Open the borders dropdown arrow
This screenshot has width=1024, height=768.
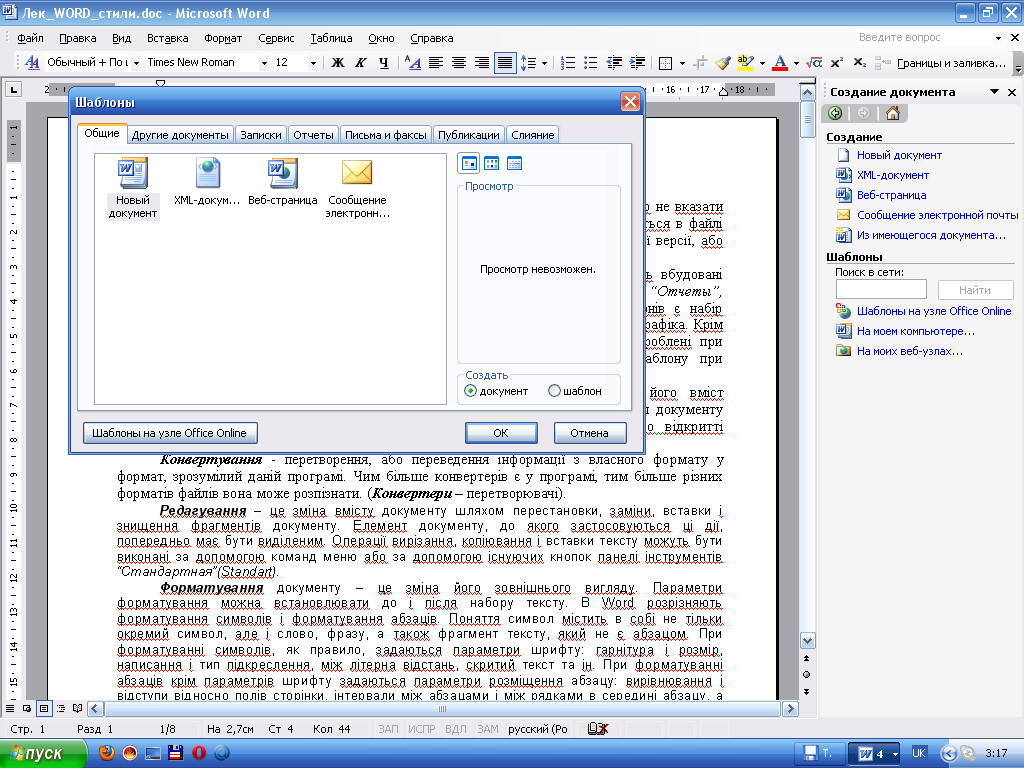pyautogui.click(x=682, y=63)
